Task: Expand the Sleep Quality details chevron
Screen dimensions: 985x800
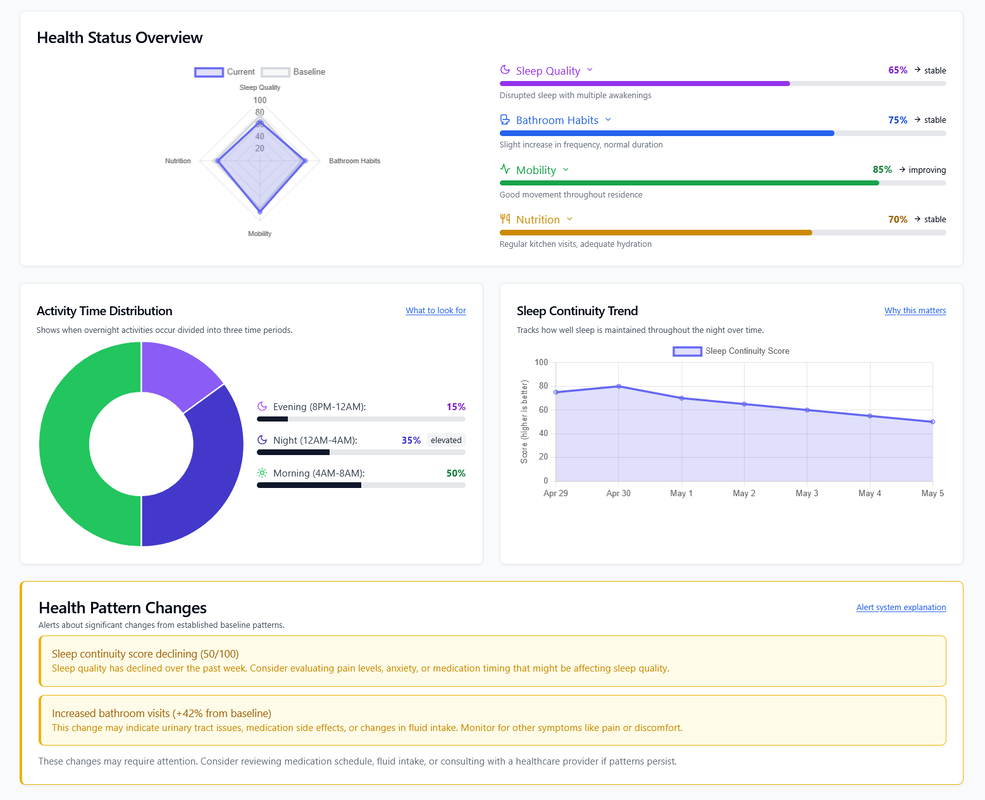Action: tap(589, 70)
